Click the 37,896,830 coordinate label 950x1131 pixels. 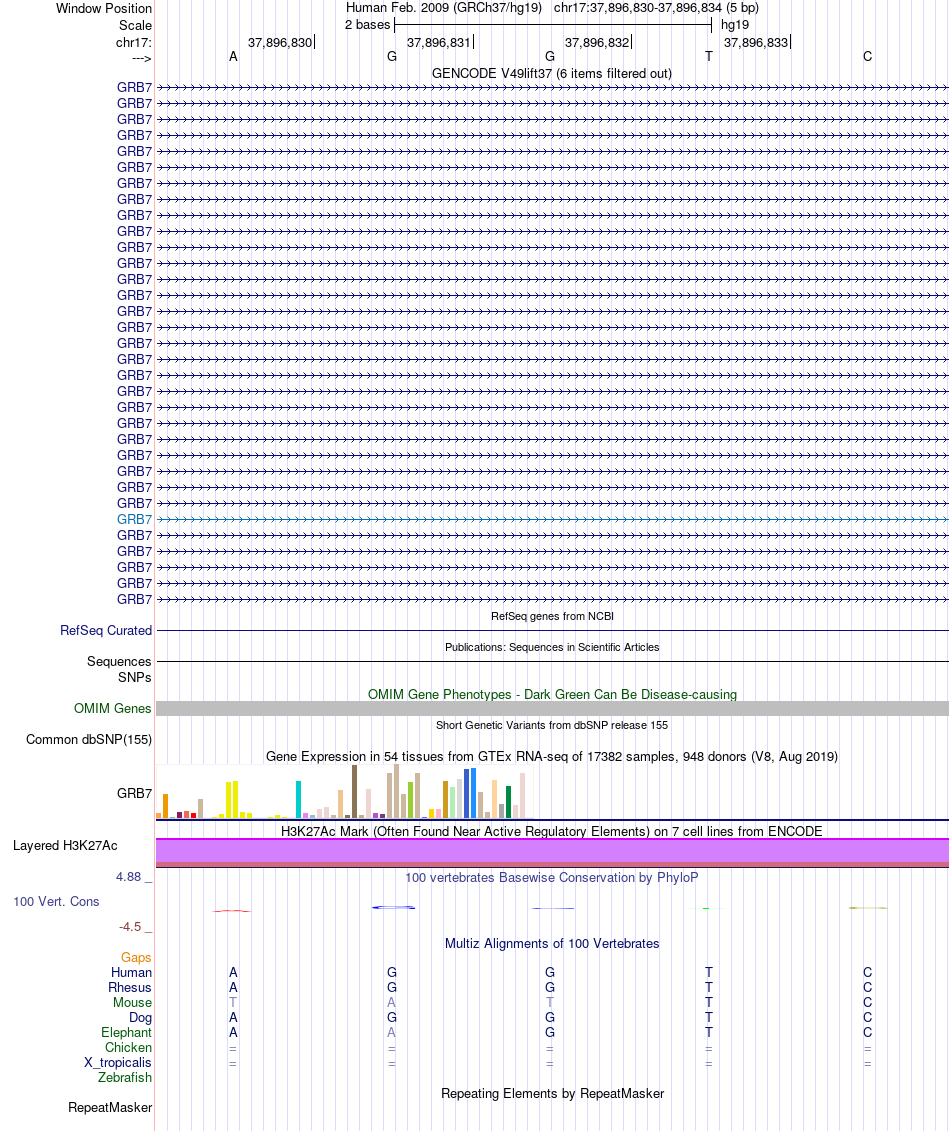pos(280,43)
